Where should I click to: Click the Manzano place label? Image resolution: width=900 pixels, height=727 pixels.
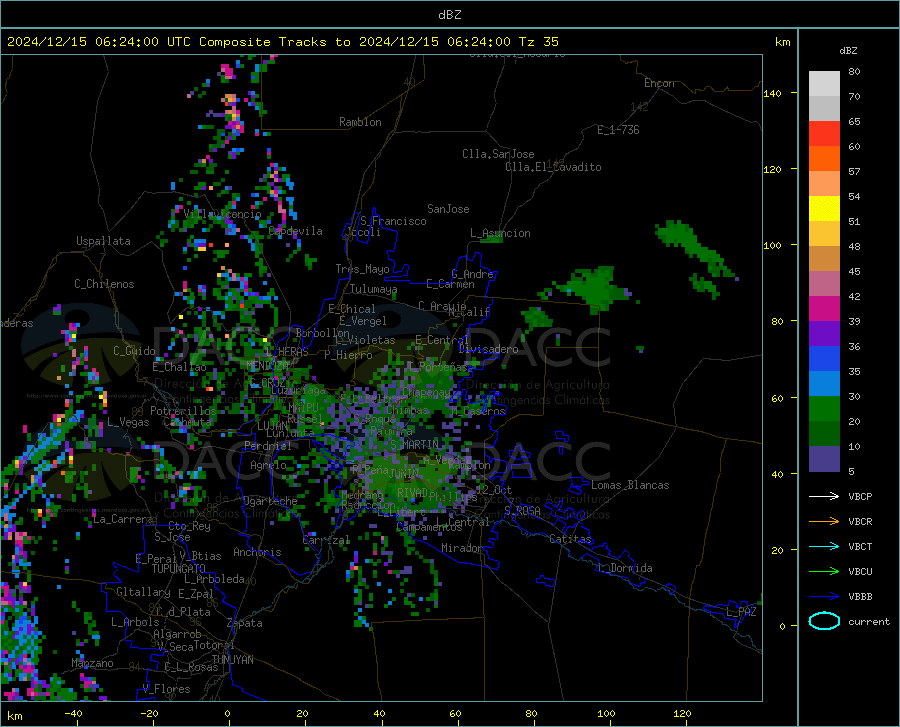(92, 663)
